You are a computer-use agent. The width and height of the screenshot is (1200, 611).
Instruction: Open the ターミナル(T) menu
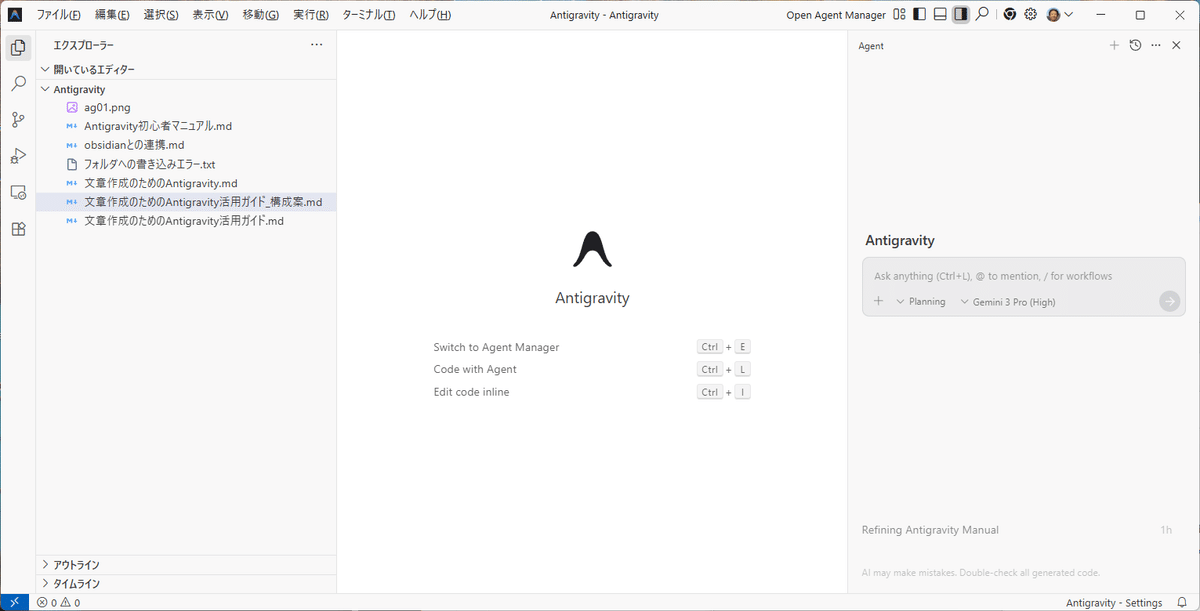(x=368, y=15)
